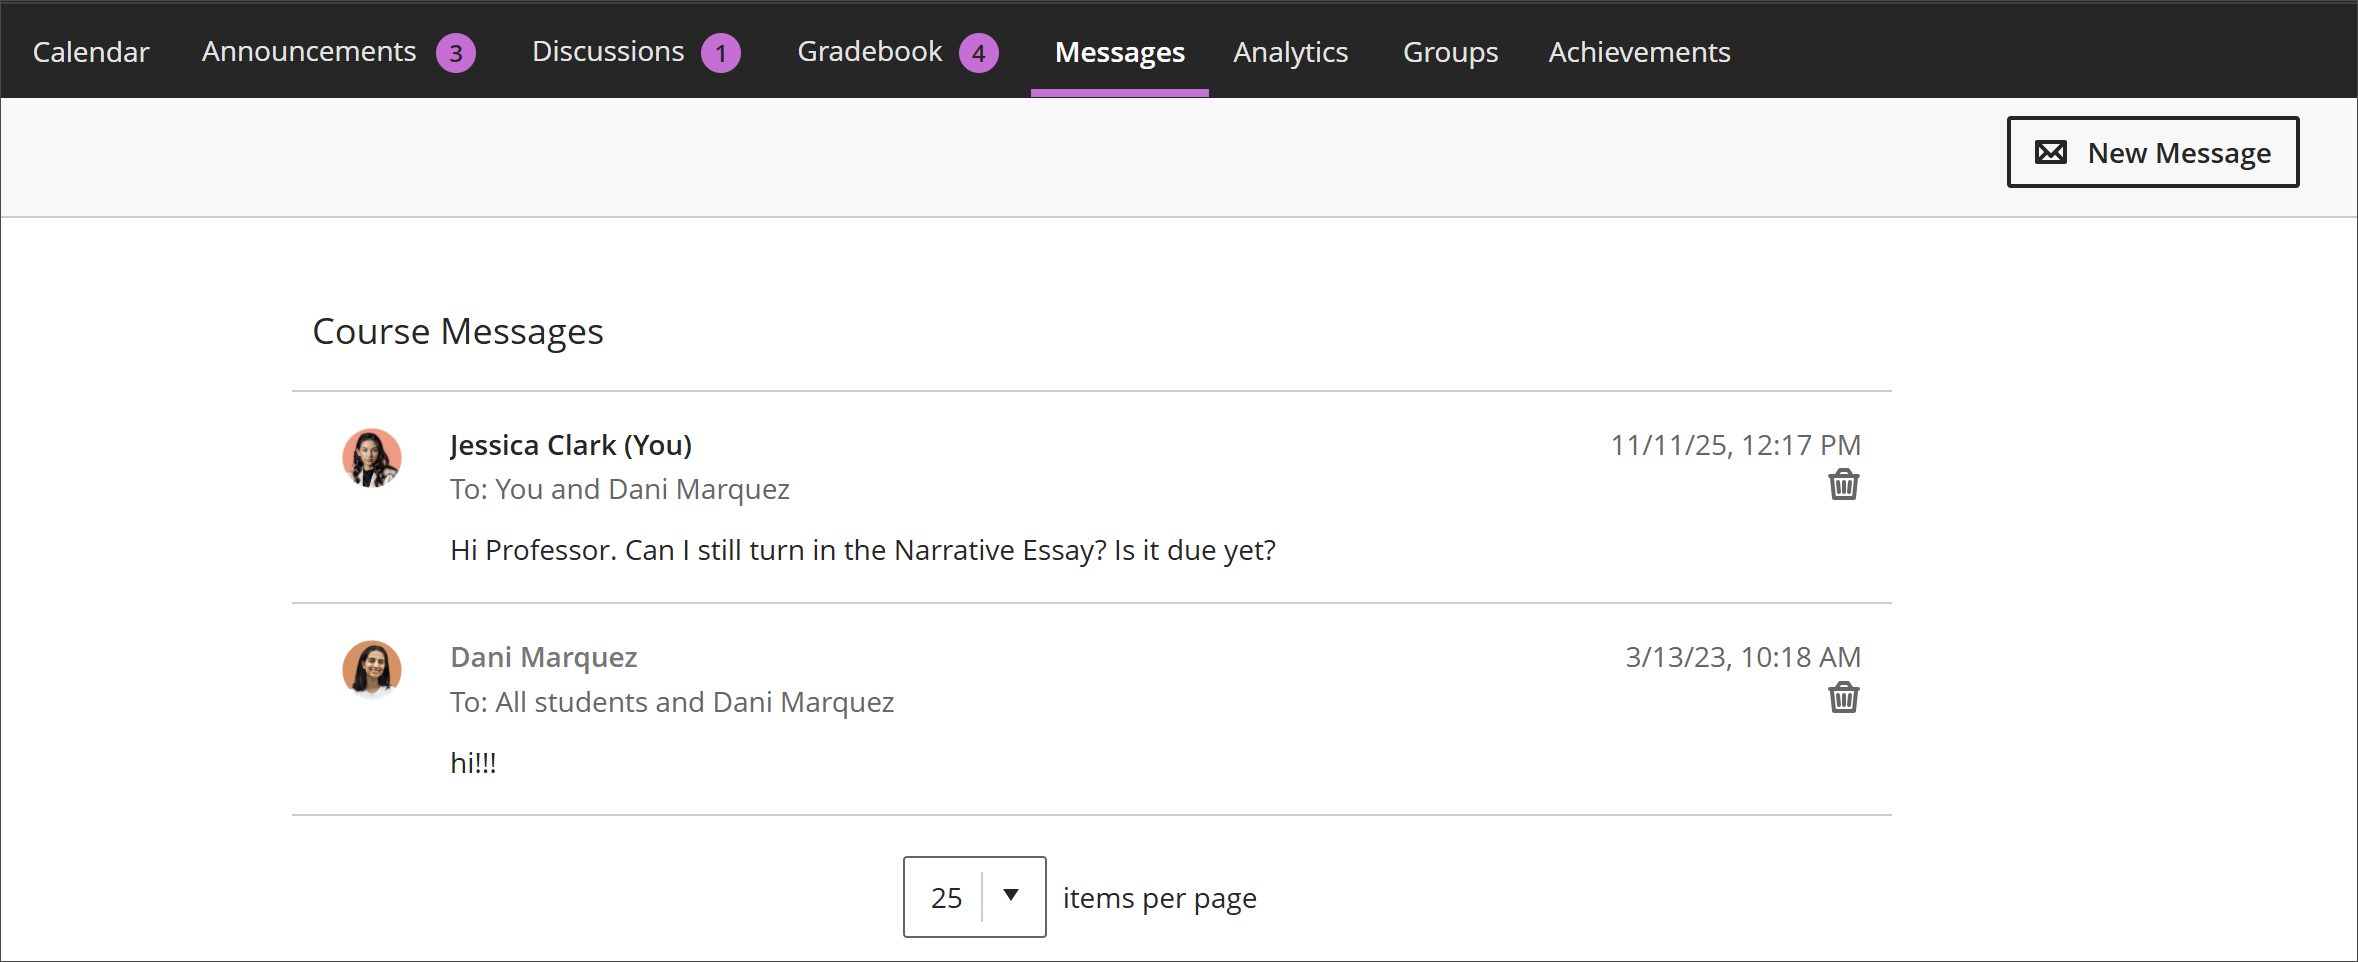Click the New Message button
The width and height of the screenshot is (2358, 962).
click(x=2152, y=152)
